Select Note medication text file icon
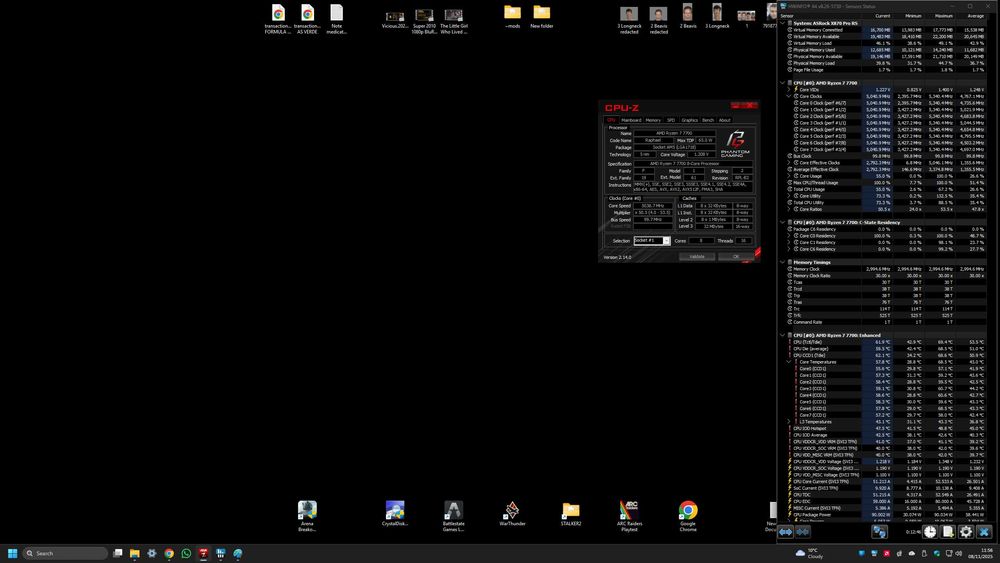Image resolution: width=1000 pixels, height=563 pixels. (x=336, y=19)
